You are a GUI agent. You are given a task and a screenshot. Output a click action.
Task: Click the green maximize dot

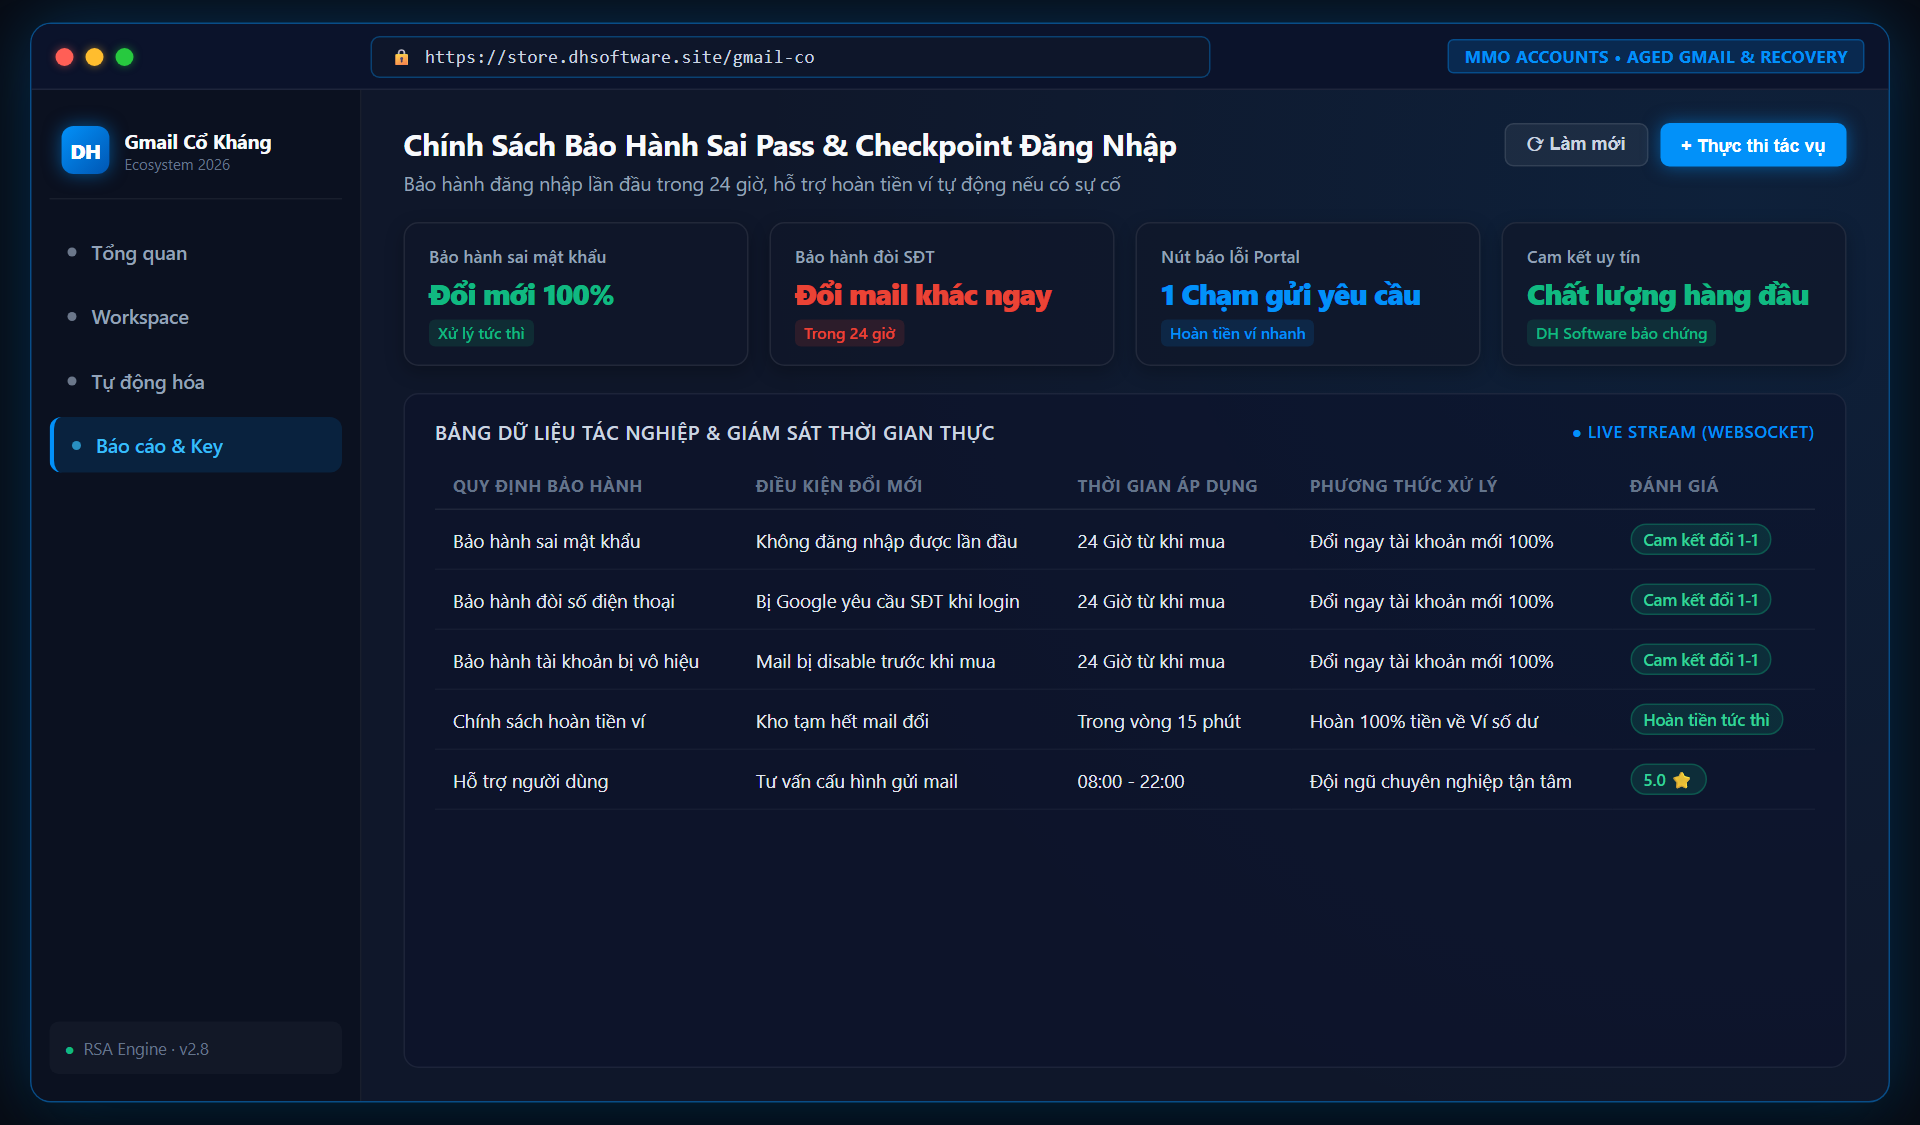[x=125, y=57]
